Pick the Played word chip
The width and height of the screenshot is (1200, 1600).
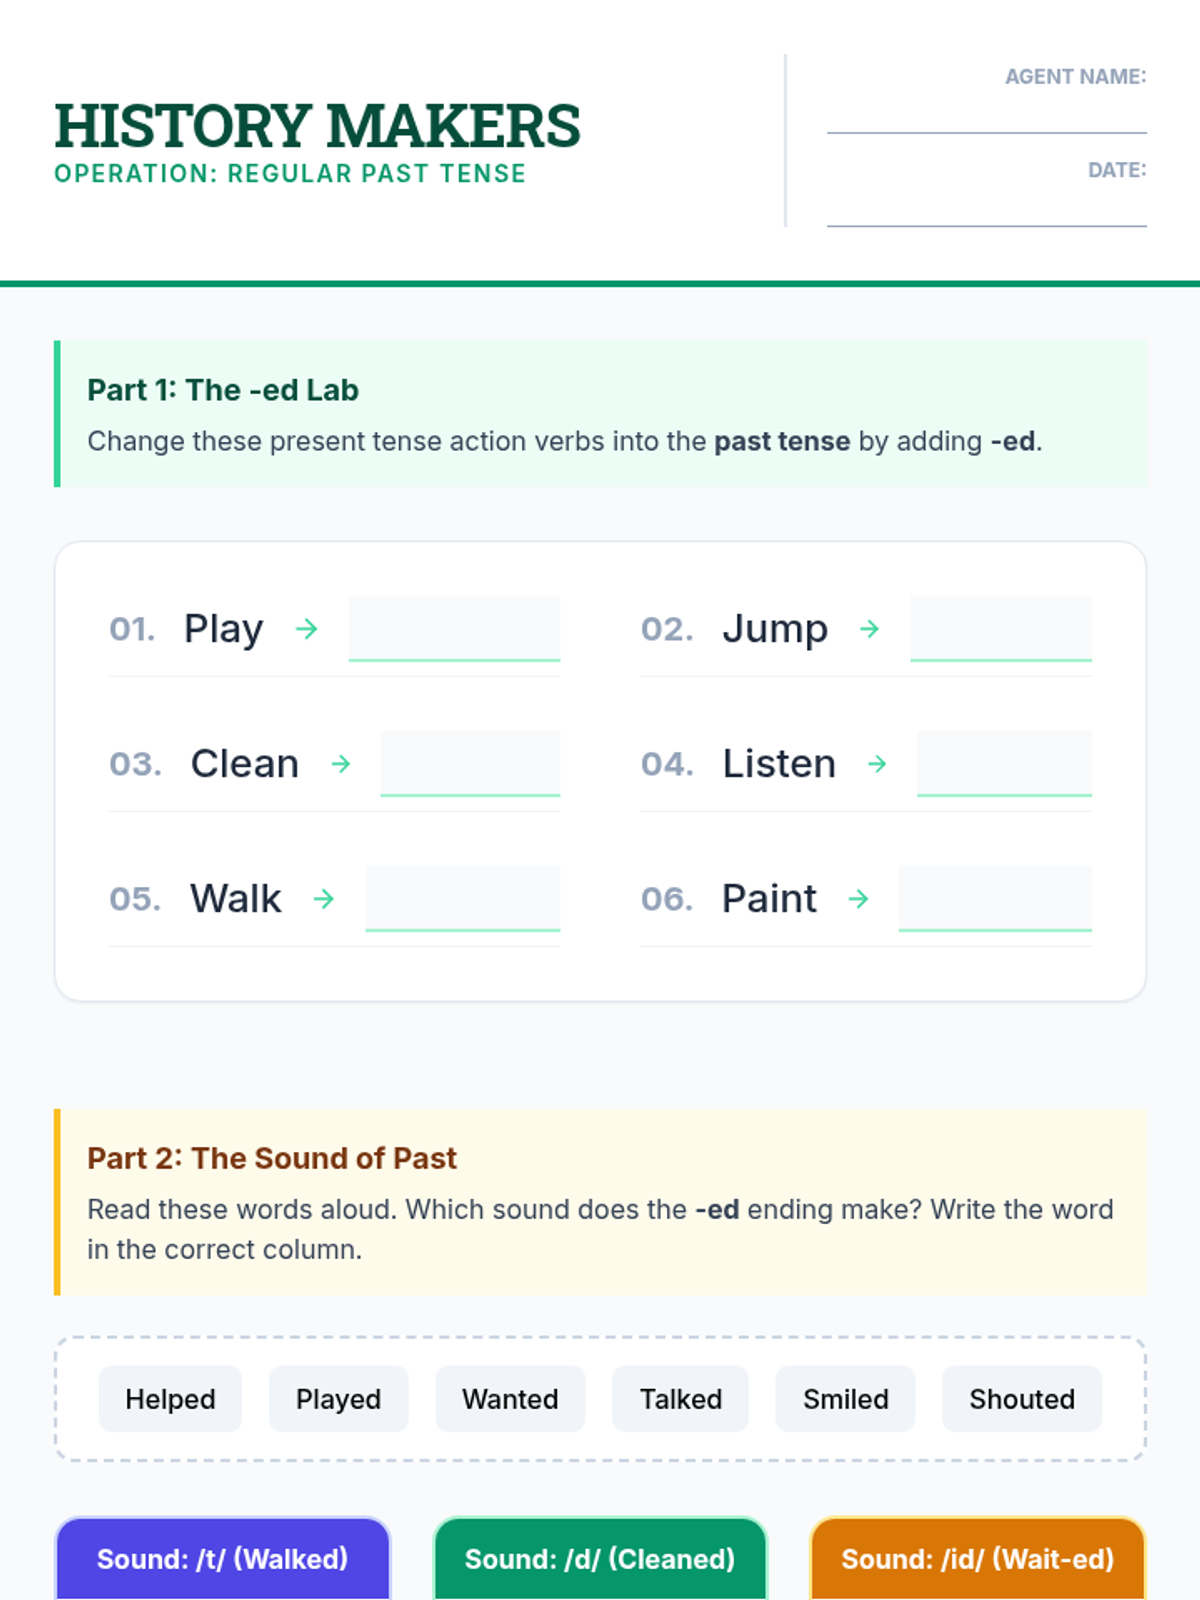338,1399
